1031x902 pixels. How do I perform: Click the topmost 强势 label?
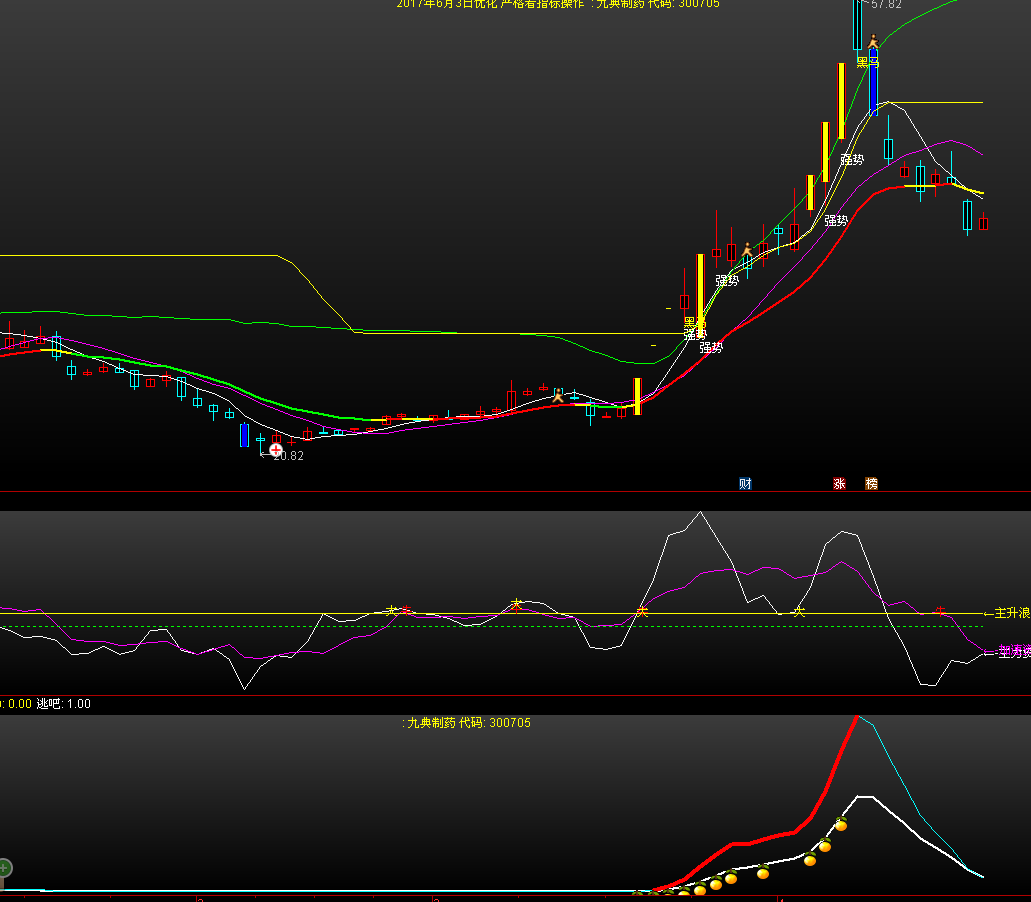click(852, 159)
